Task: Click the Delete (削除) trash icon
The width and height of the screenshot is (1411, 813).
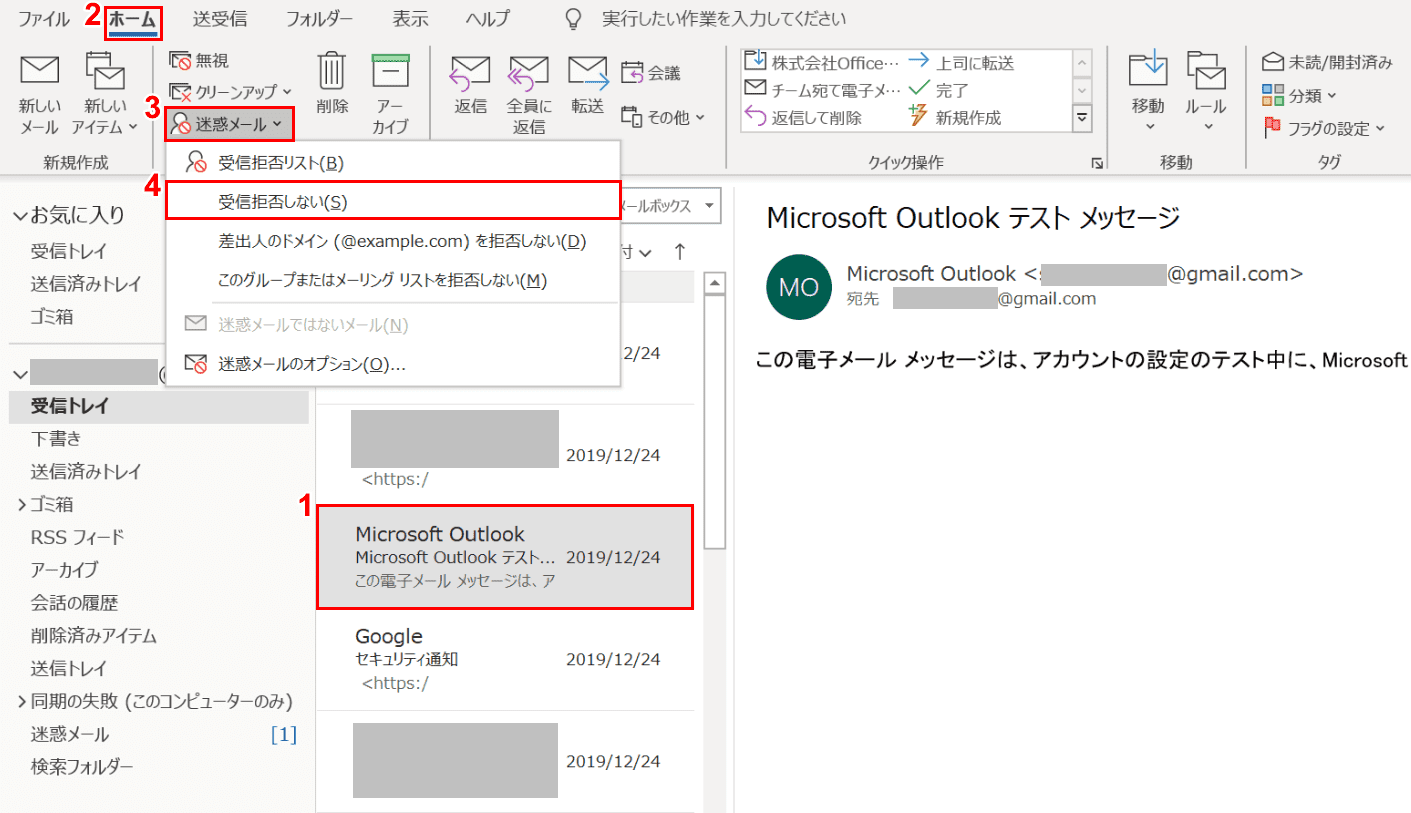Action: (x=331, y=72)
